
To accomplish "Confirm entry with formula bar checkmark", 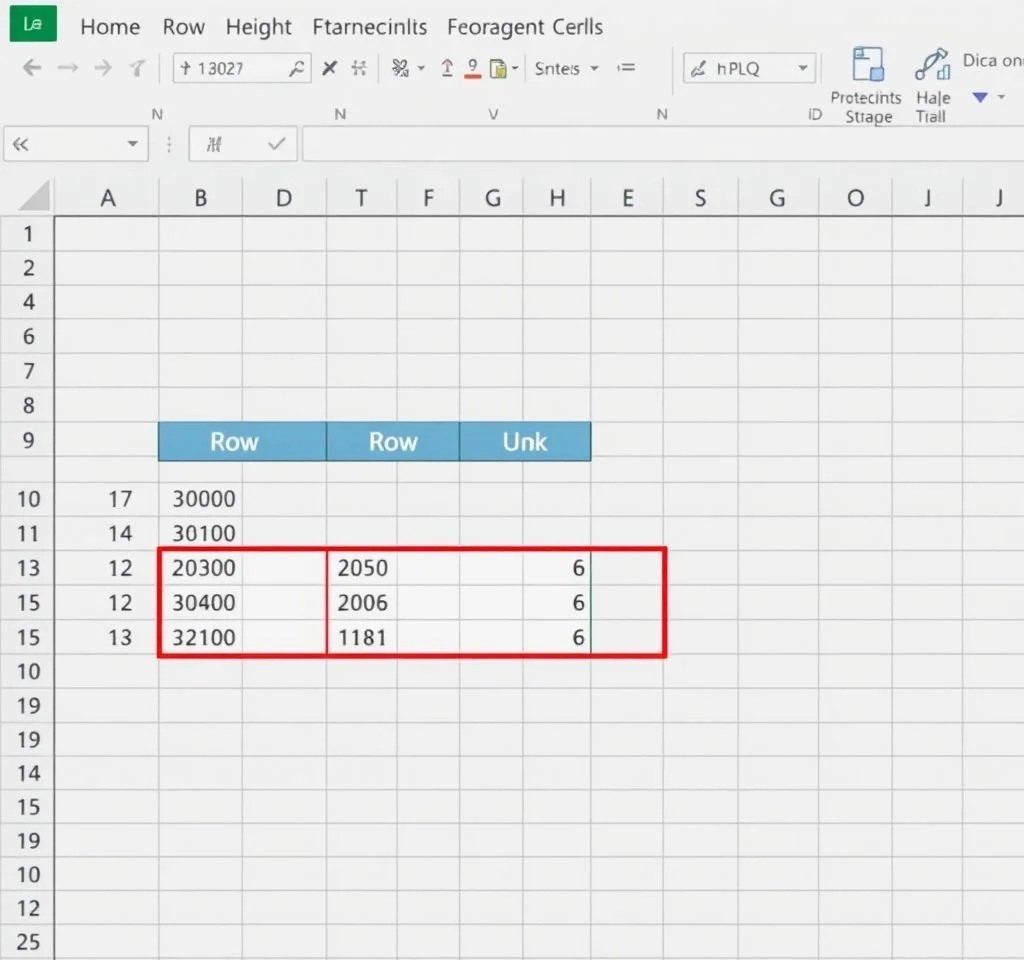I will pos(278,145).
